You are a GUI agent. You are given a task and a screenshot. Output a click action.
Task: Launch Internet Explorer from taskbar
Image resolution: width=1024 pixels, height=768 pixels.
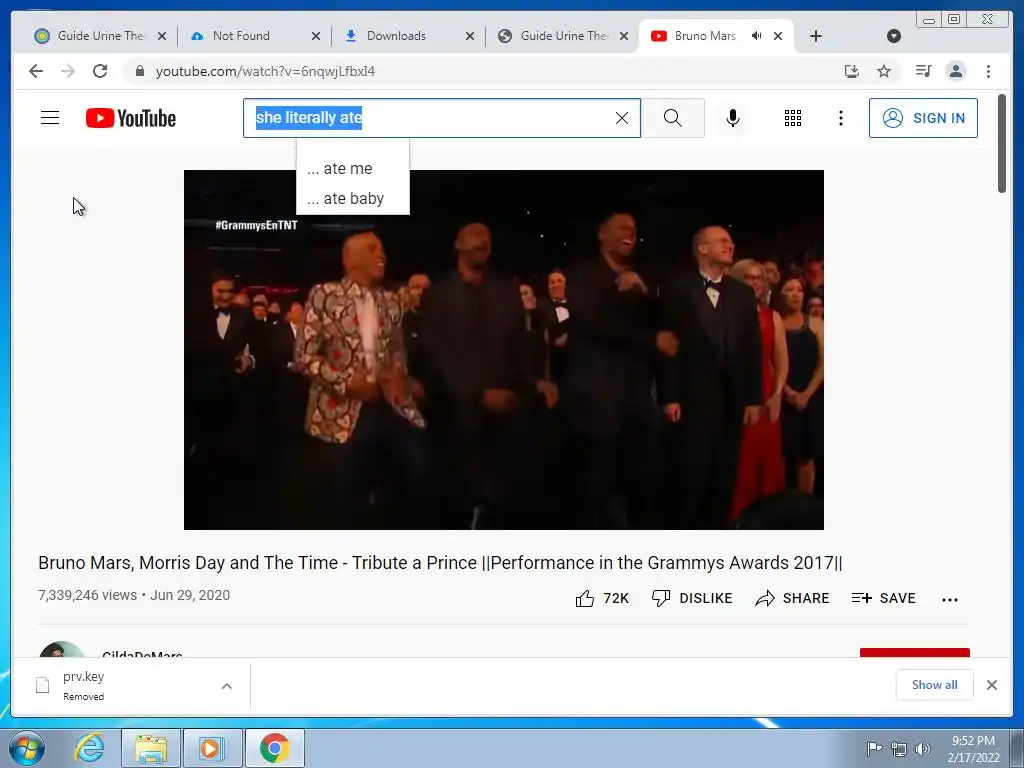[x=89, y=748]
